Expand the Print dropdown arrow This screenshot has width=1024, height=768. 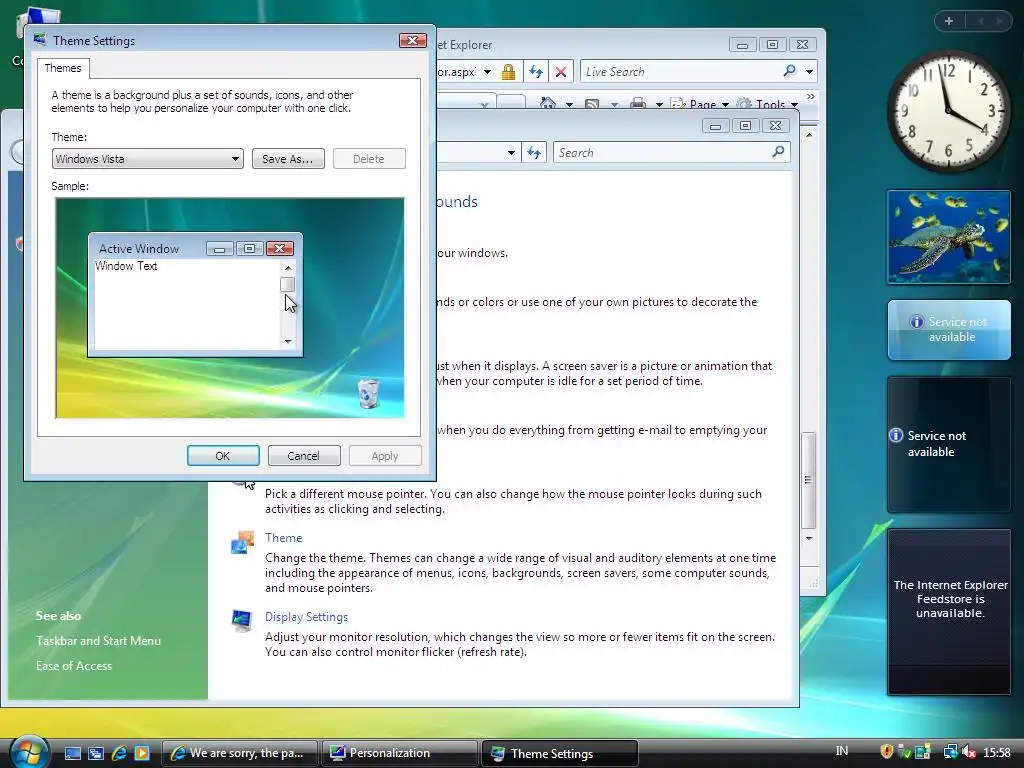click(x=659, y=104)
